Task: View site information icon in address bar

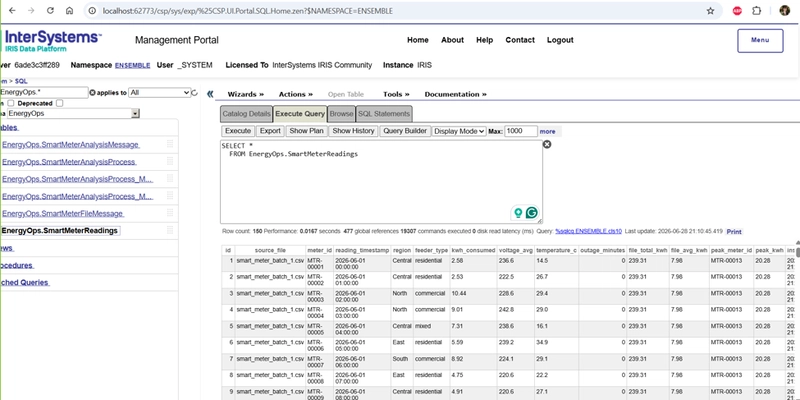Action: (92, 11)
